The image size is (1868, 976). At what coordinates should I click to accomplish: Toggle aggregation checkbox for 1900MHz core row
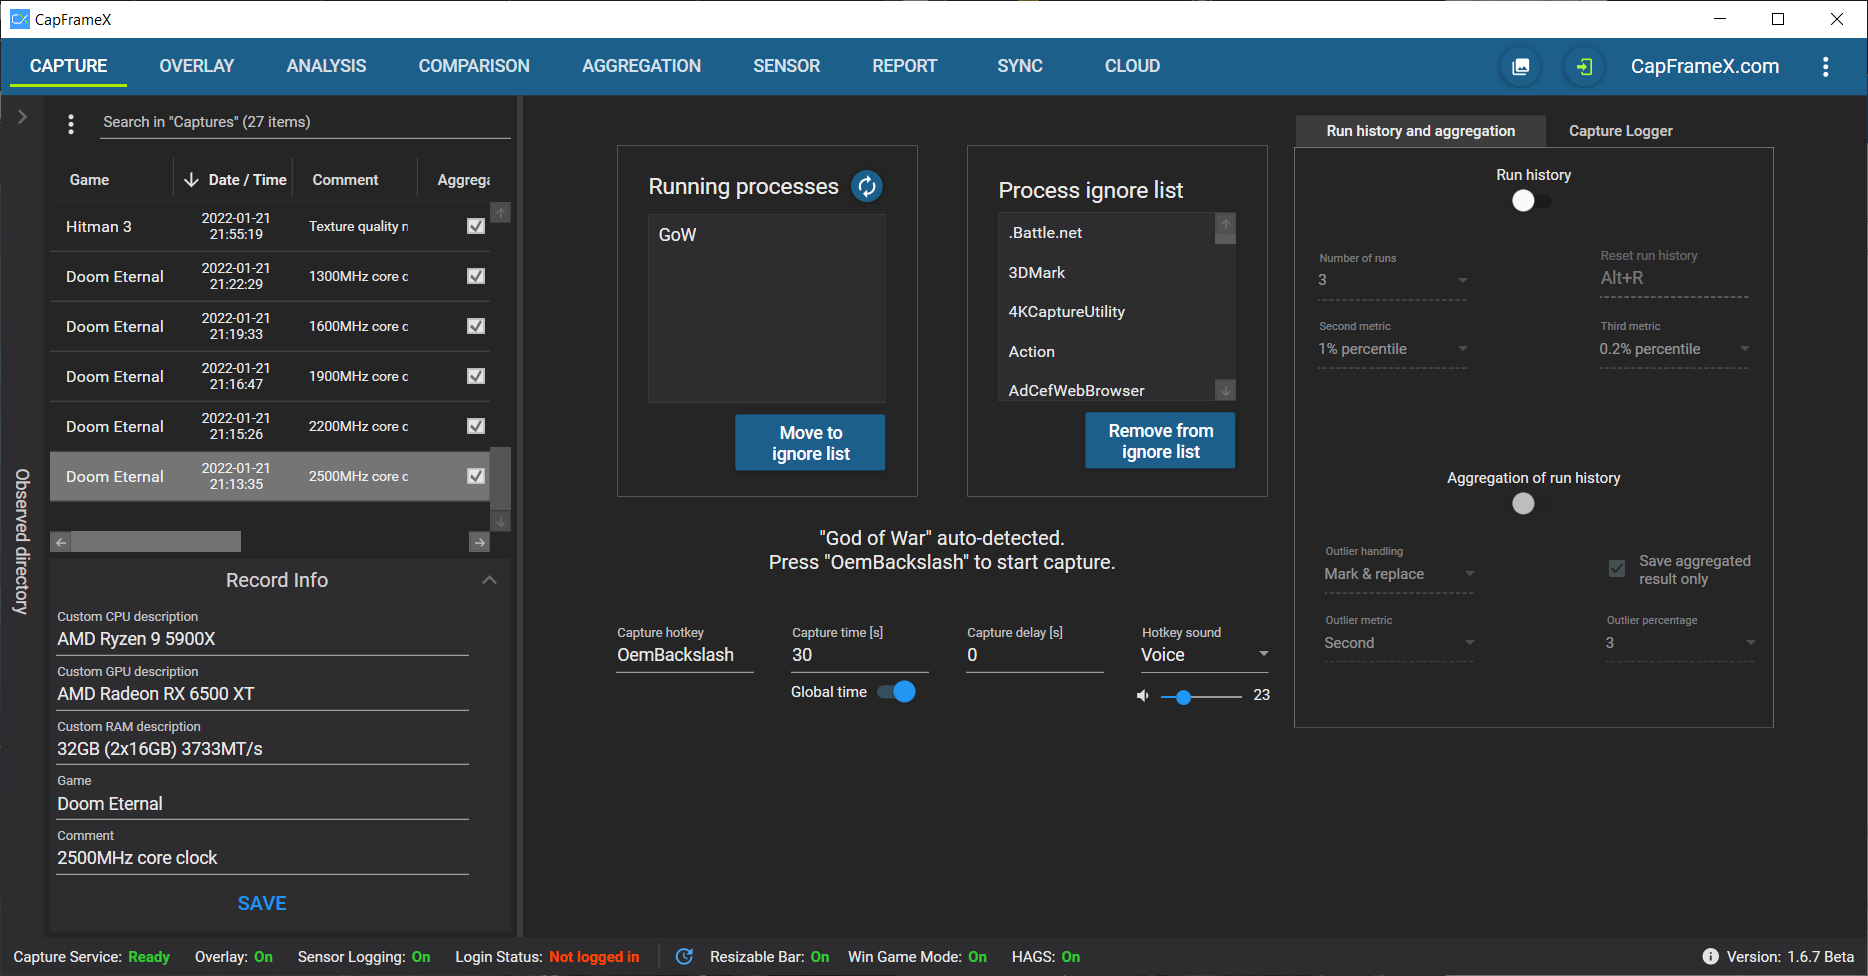click(x=476, y=376)
